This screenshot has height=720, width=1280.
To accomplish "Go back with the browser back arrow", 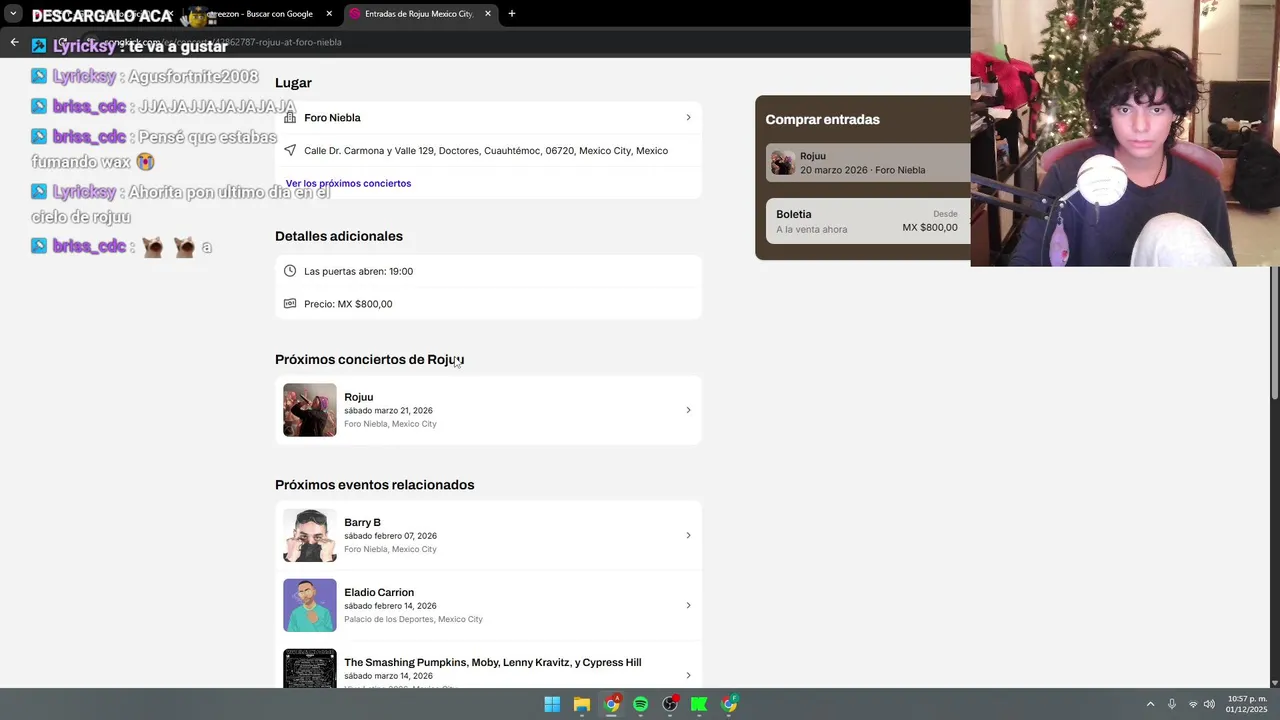I will pos(14,42).
